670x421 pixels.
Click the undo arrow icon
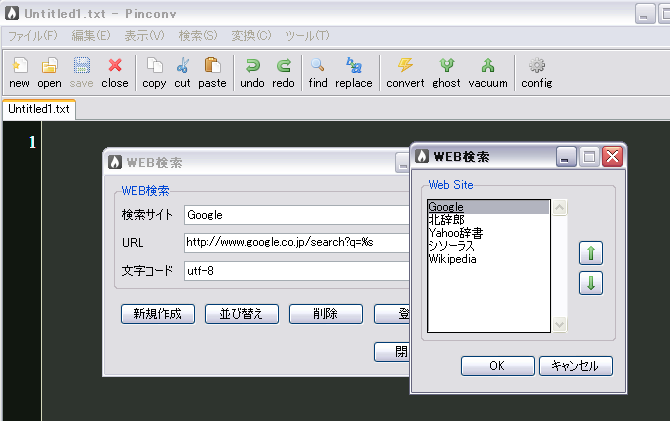coord(253,66)
